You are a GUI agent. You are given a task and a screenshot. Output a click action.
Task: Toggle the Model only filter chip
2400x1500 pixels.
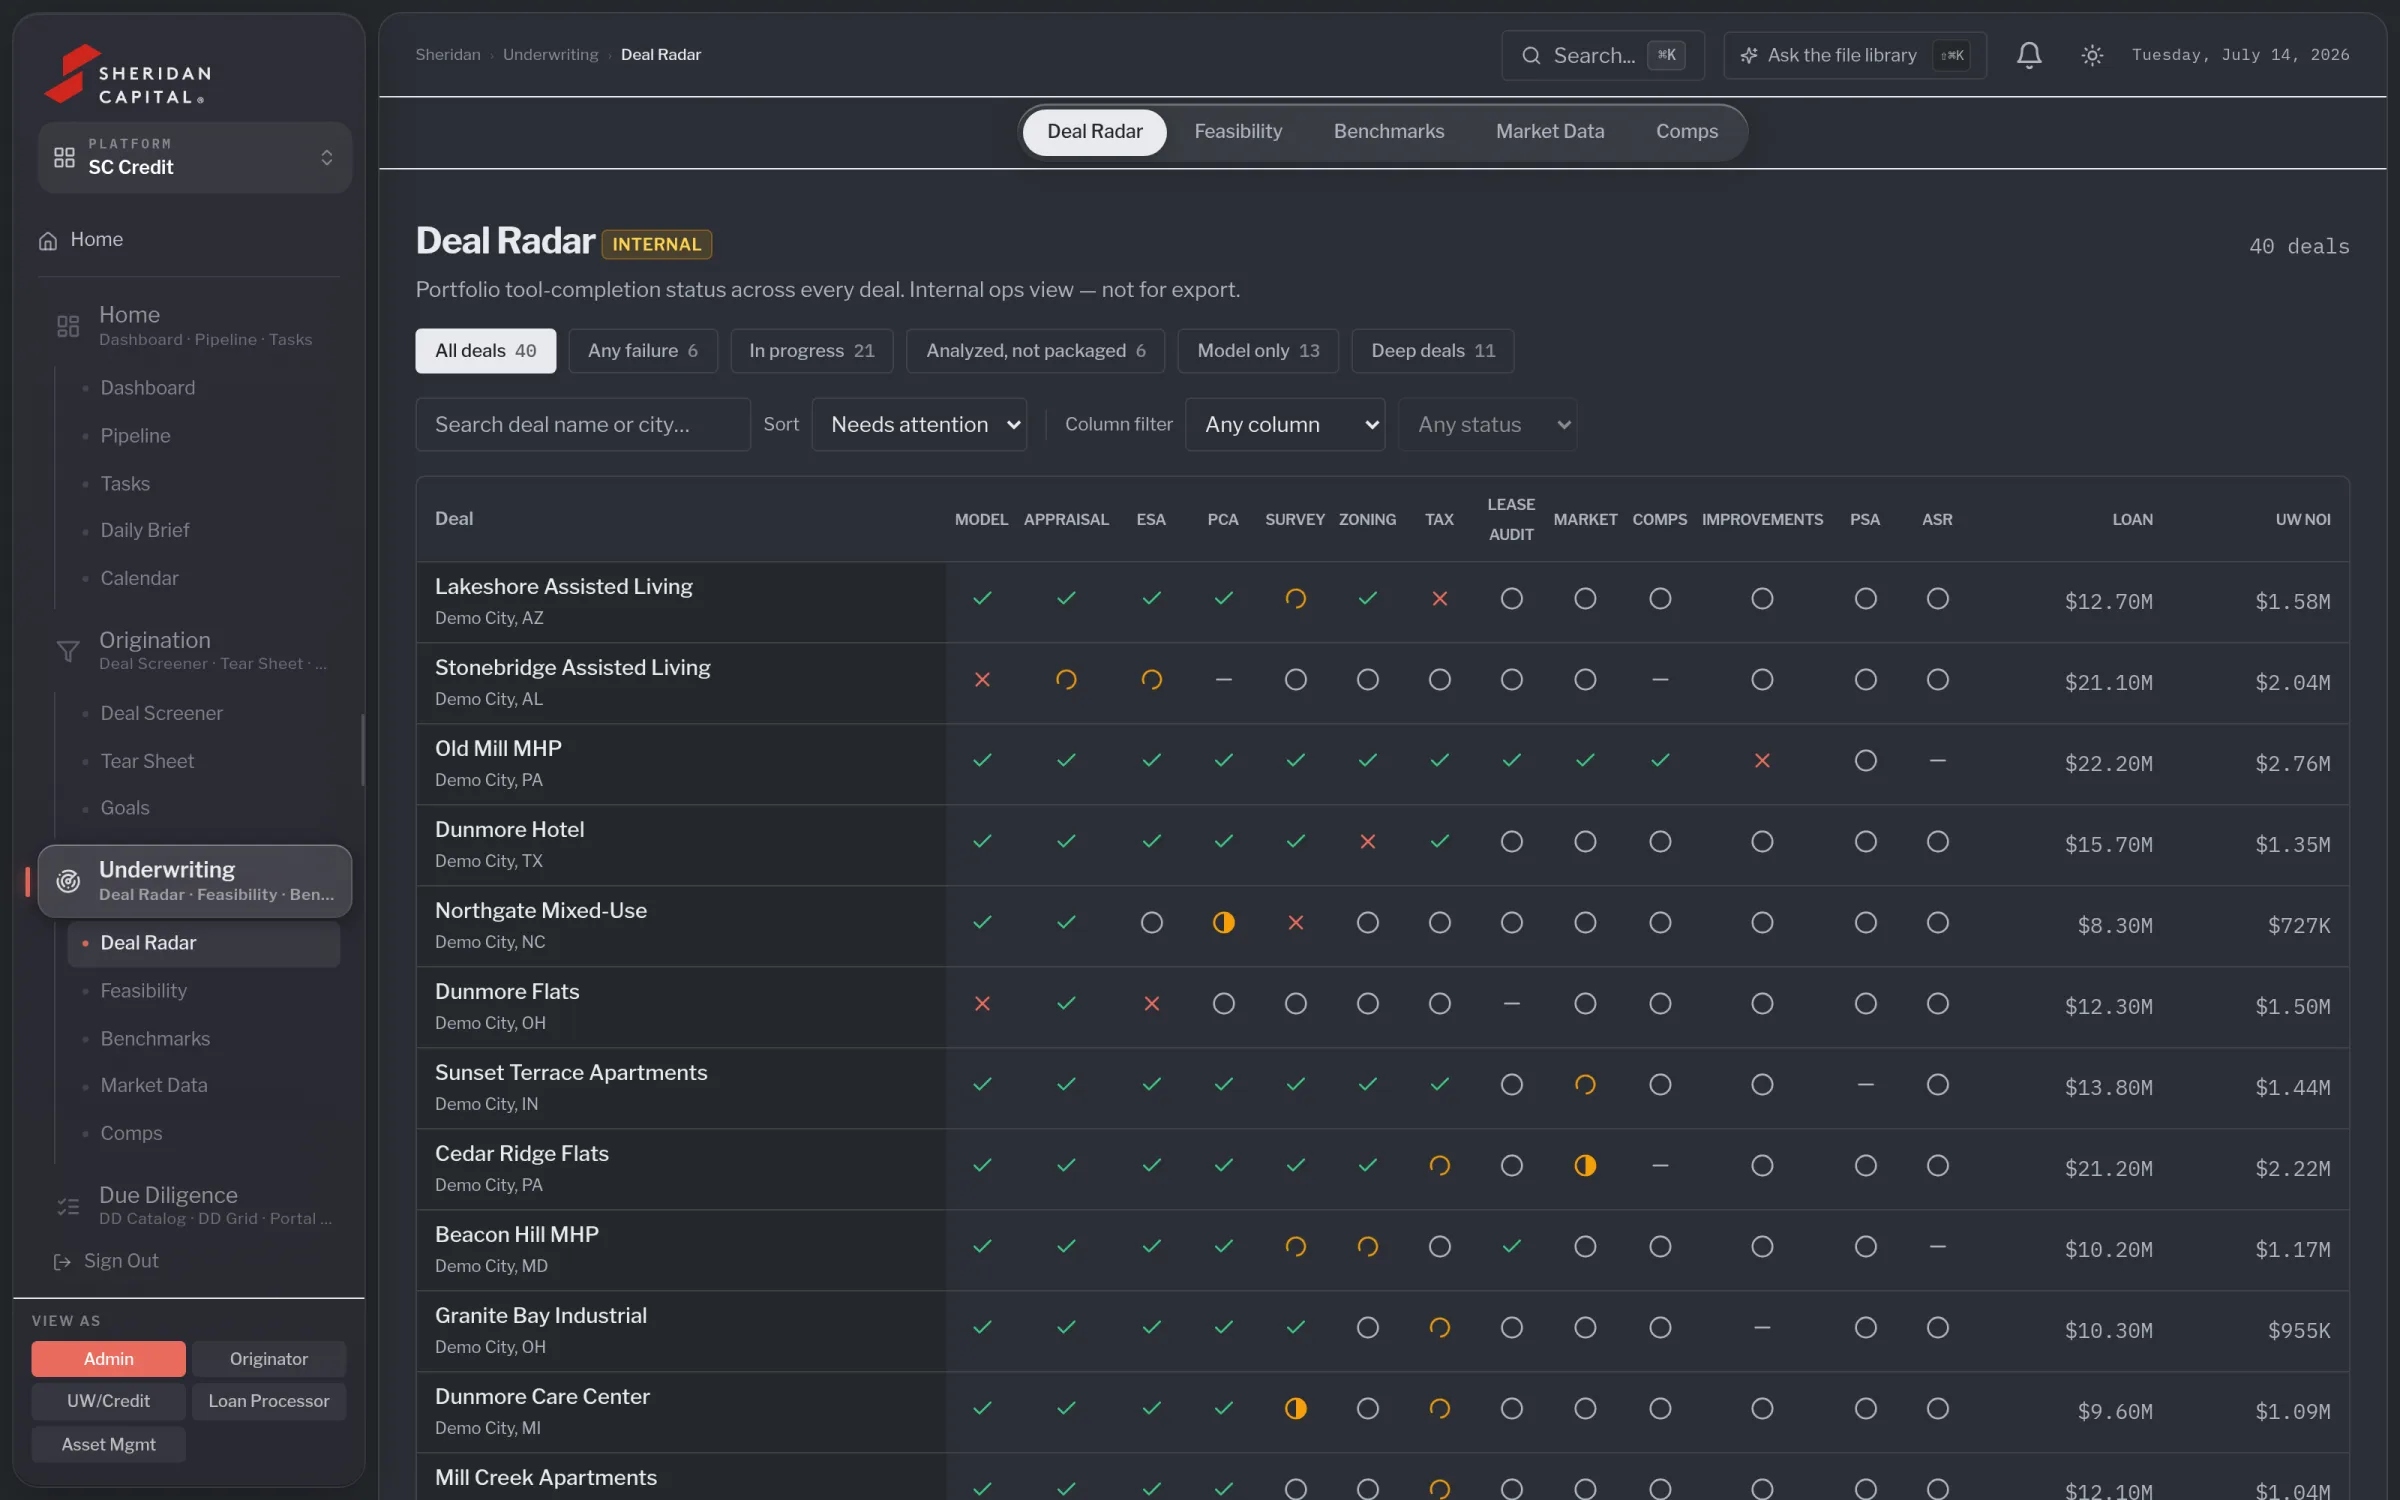pyautogui.click(x=1258, y=351)
